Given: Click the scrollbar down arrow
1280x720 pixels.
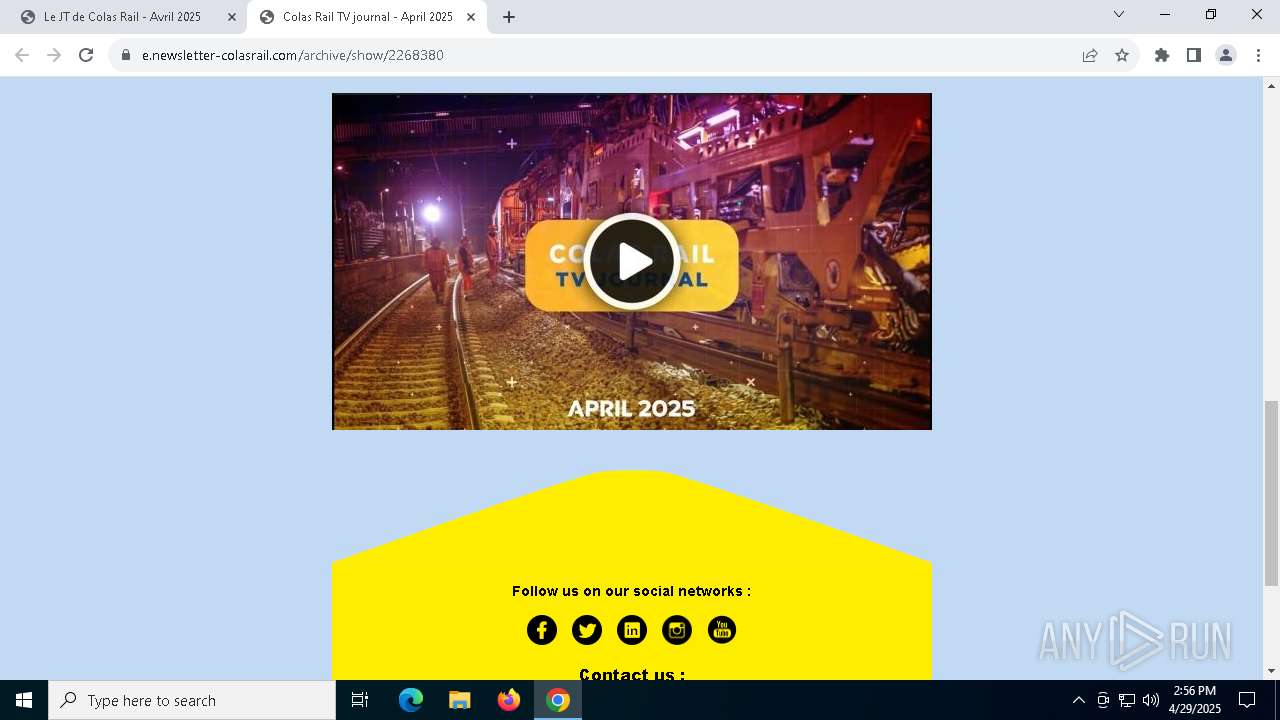Looking at the screenshot, I should click(1271, 671).
